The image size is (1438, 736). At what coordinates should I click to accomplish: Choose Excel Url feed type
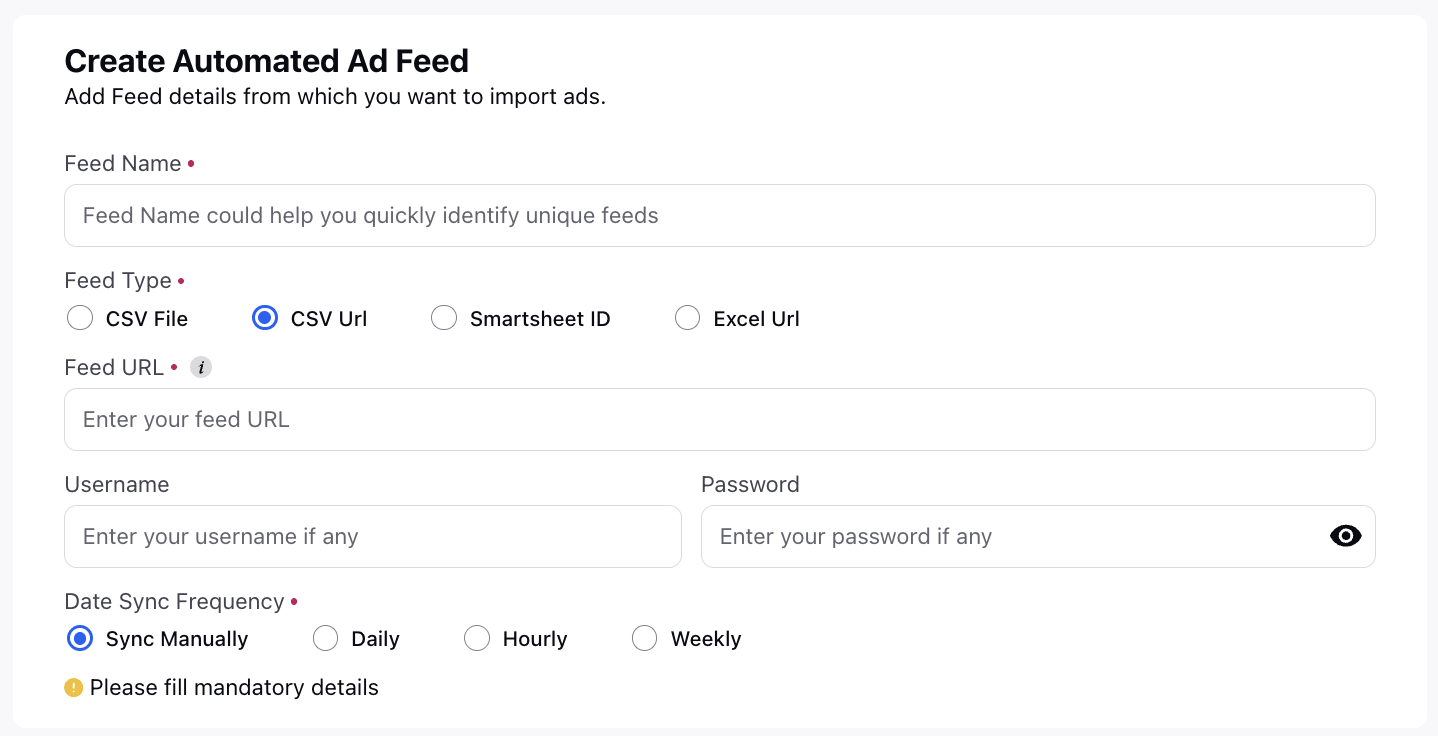[x=687, y=319]
